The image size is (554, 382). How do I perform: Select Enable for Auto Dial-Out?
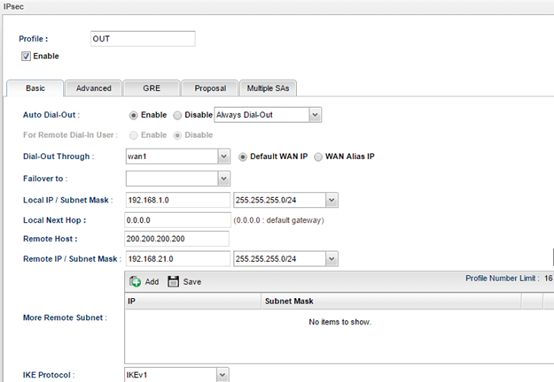click(133, 115)
